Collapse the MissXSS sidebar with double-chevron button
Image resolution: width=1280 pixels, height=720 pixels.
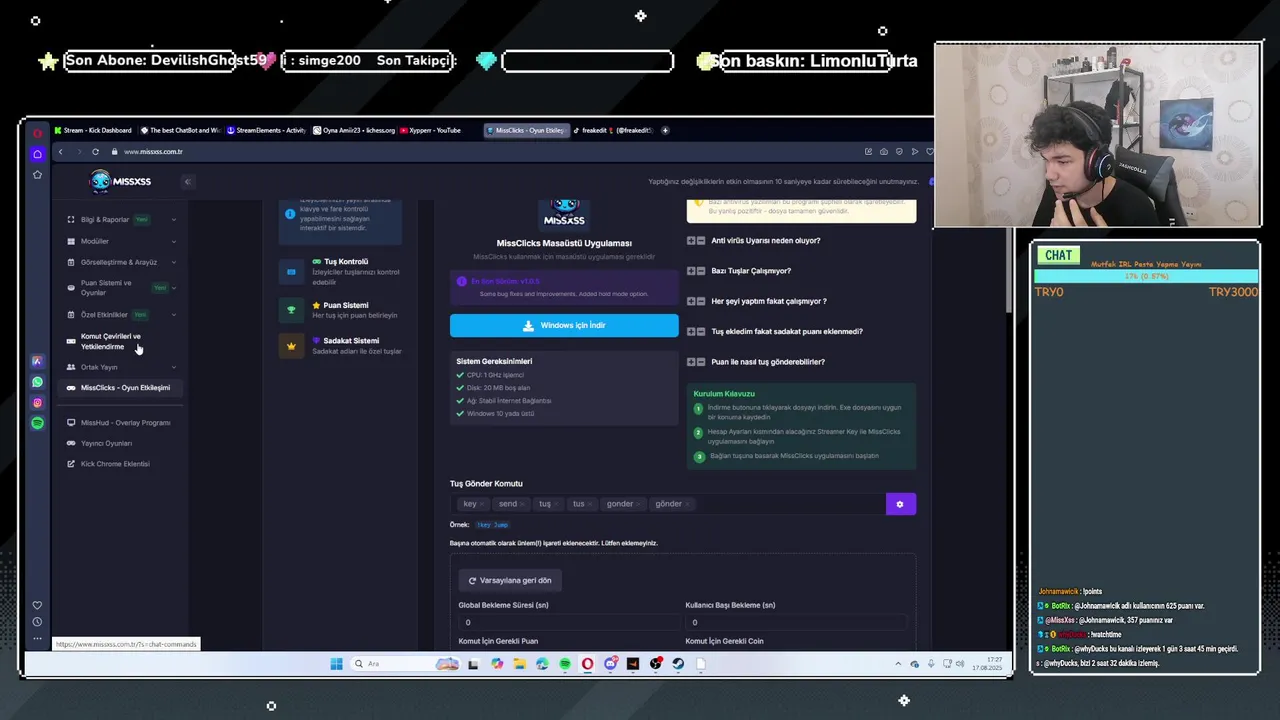[x=187, y=181]
